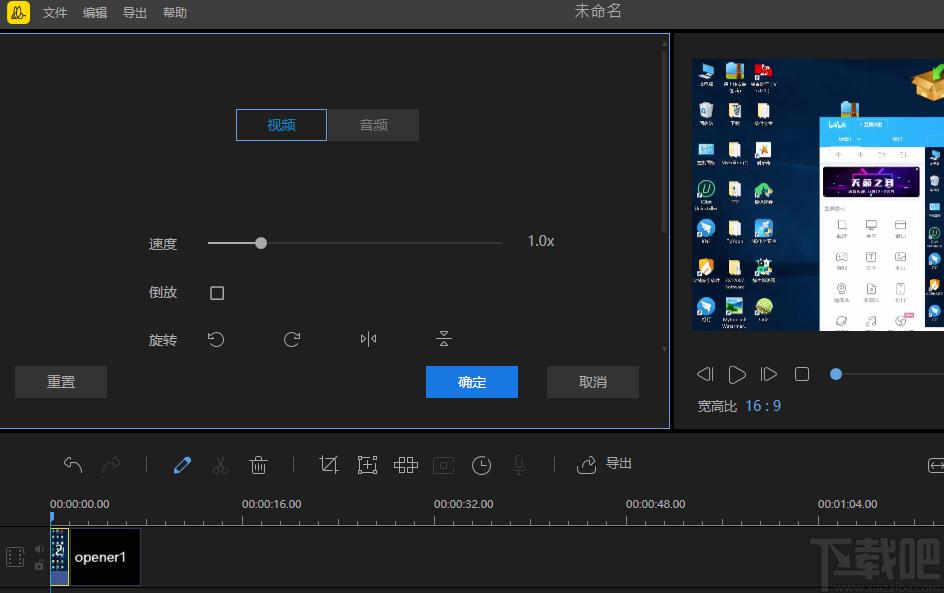Click timeline ruler at 00:00:48.00
This screenshot has height=593, width=944.
click(656, 504)
